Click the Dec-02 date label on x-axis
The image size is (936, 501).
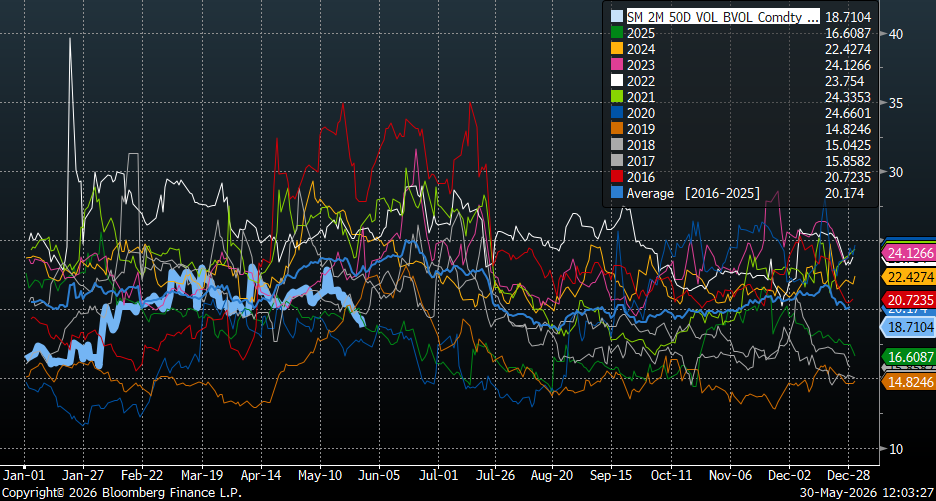pyautogui.click(x=788, y=474)
